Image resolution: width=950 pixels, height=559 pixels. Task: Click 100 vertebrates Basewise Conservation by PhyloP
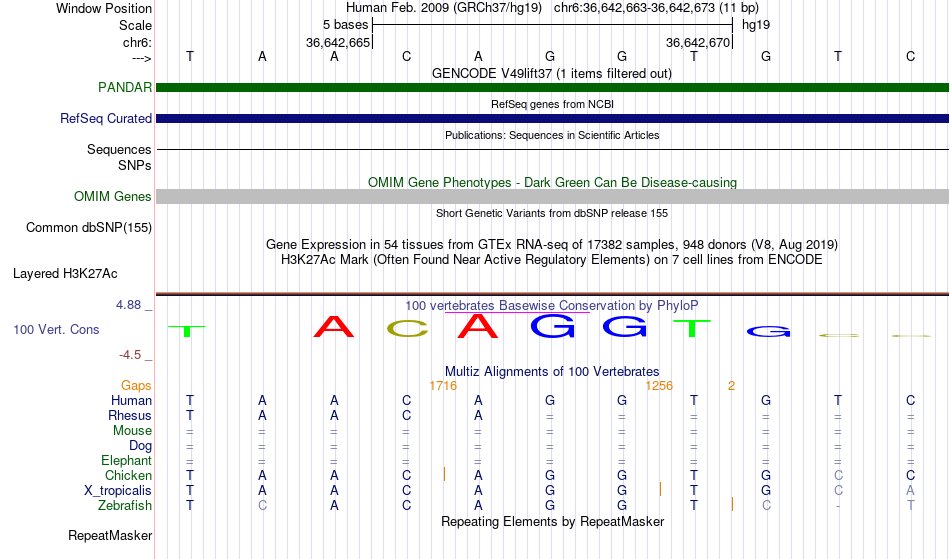[x=552, y=305]
